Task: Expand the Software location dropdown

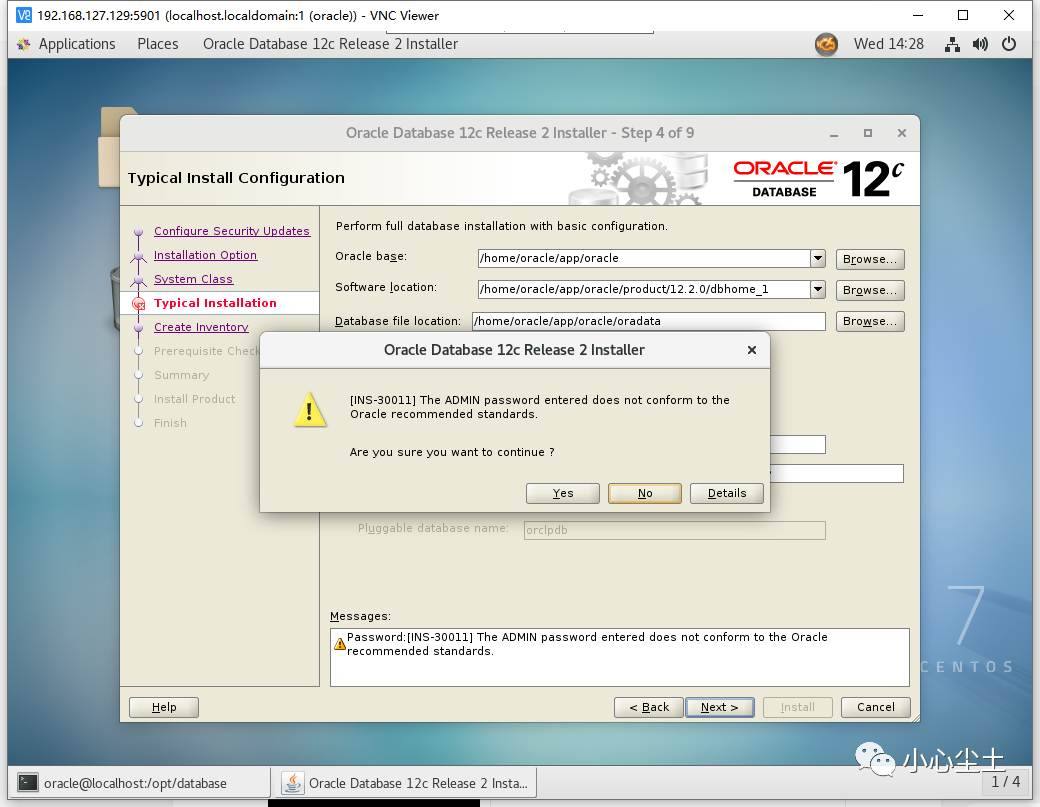Action: pos(818,289)
